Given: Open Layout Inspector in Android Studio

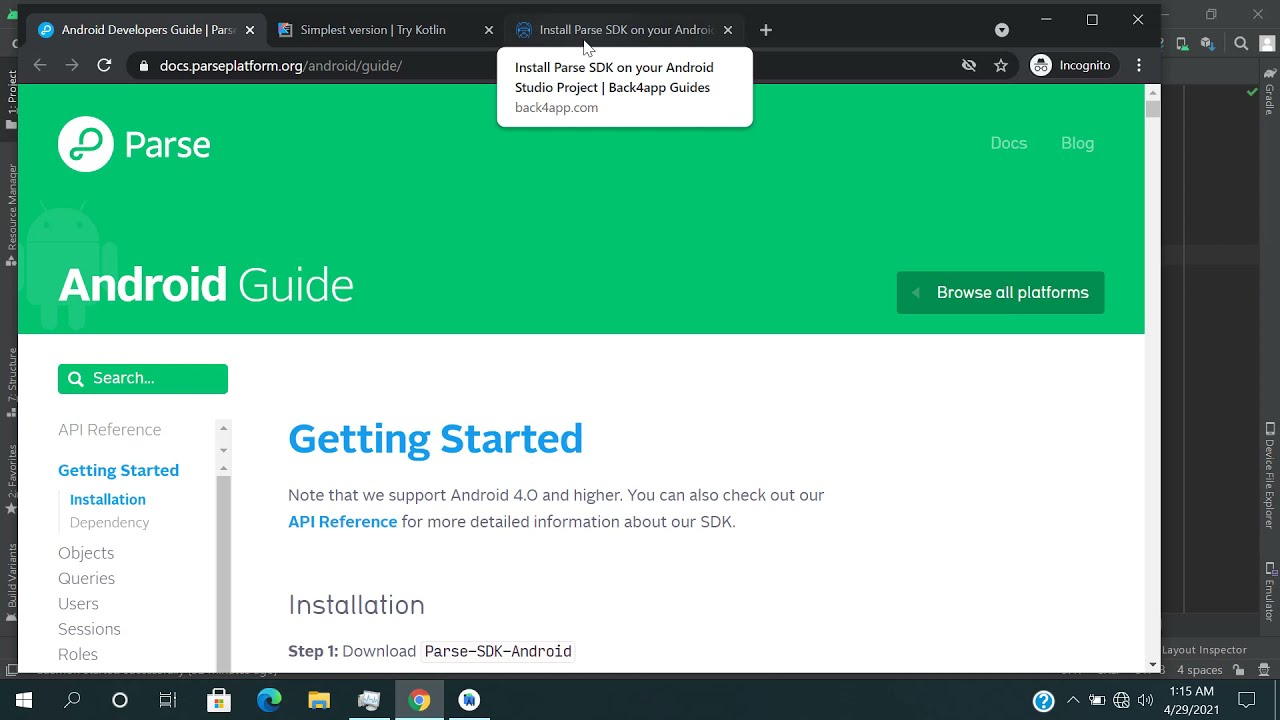Looking at the screenshot, I should pyautogui.click(x=1204, y=650).
